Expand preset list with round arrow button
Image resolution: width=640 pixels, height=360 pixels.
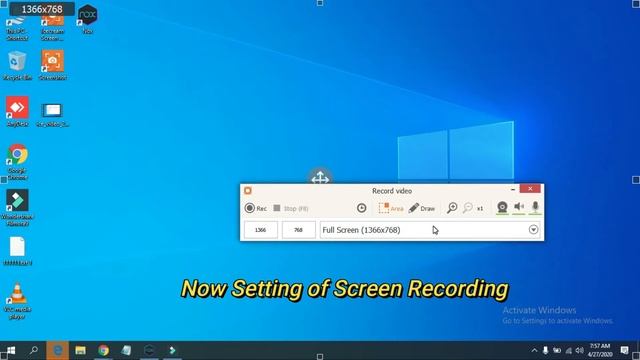pyautogui.click(x=533, y=229)
